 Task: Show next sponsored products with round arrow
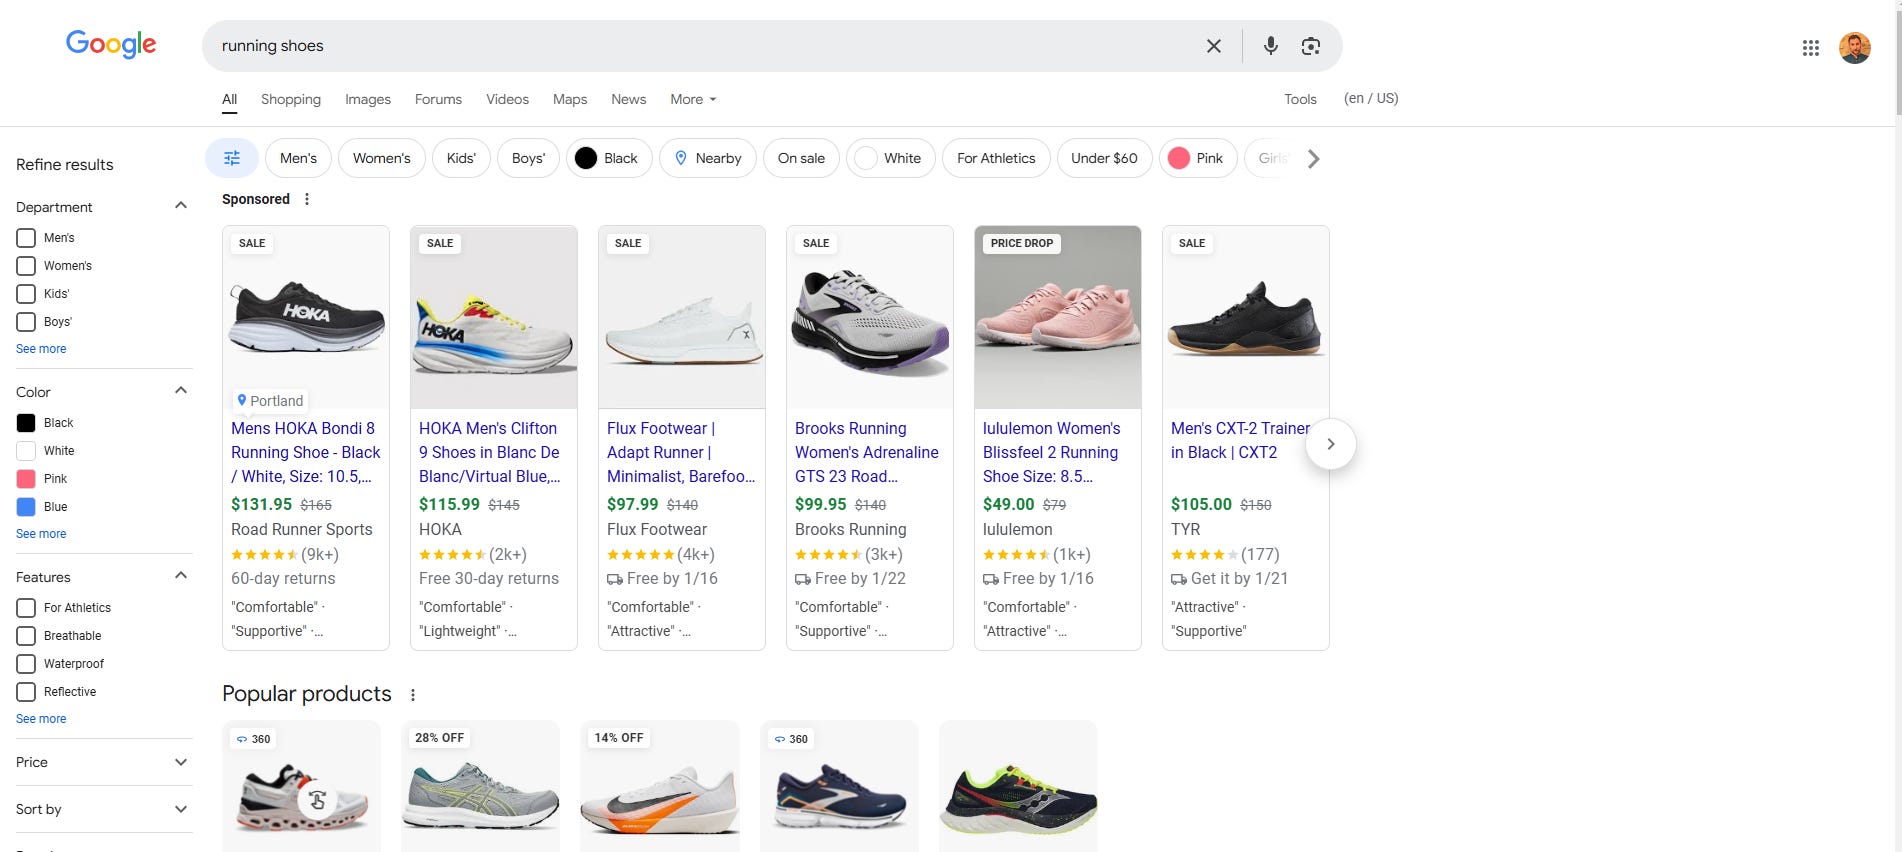pos(1330,444)
